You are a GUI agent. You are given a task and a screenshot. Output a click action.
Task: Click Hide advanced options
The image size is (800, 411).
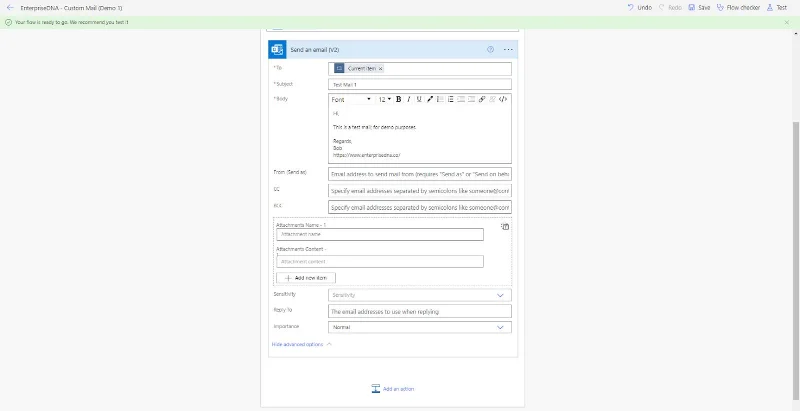pos(302,345)
